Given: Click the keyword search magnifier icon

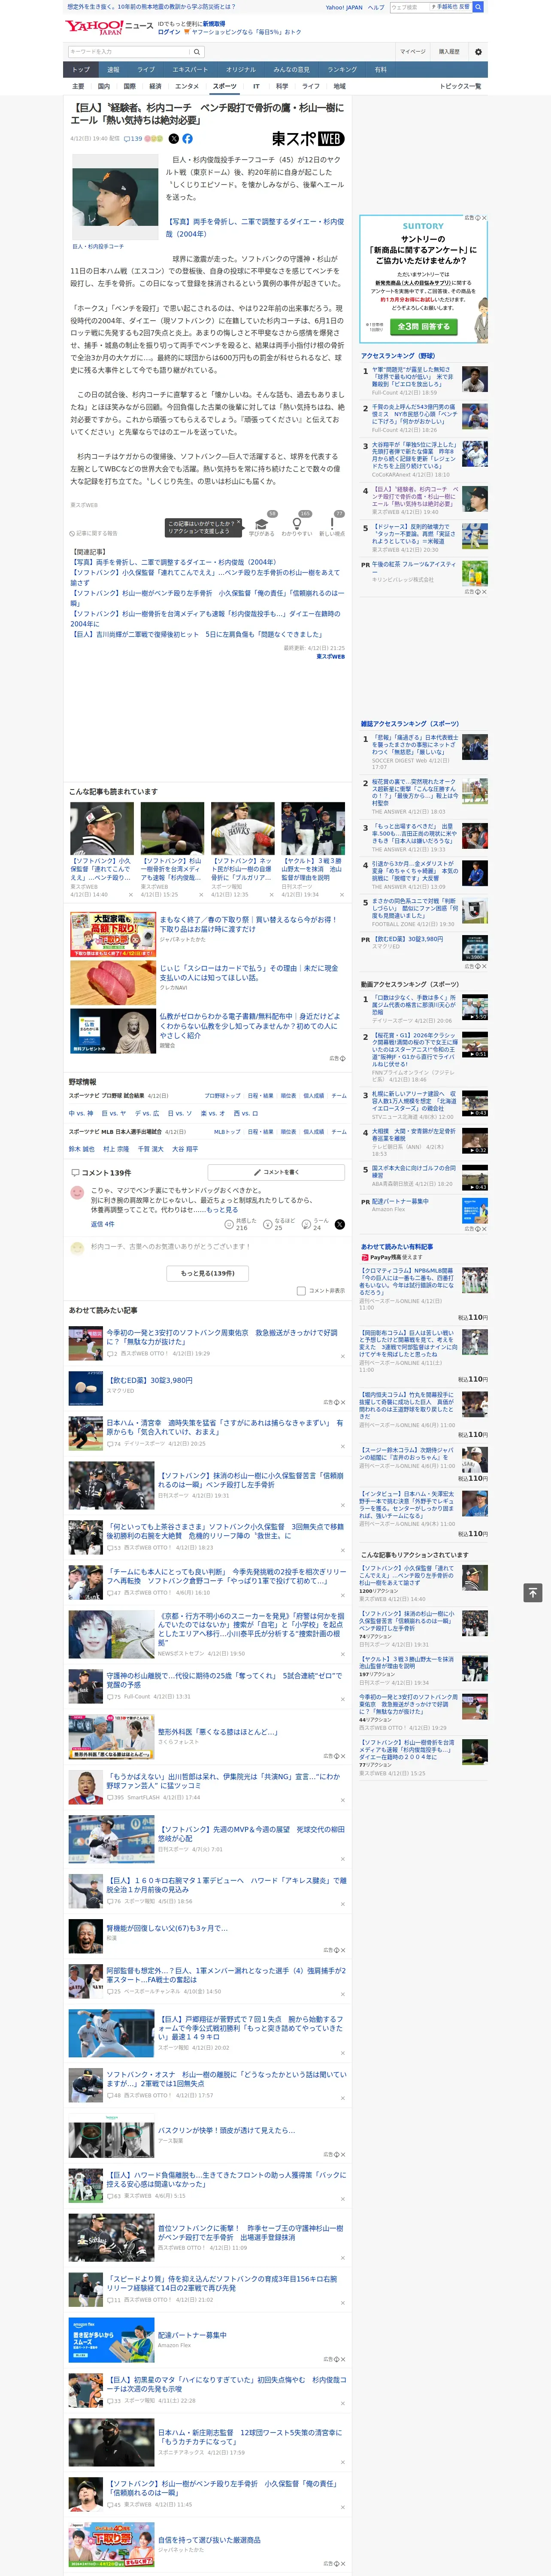Looking at the screenshot, I should click(197, 52).
